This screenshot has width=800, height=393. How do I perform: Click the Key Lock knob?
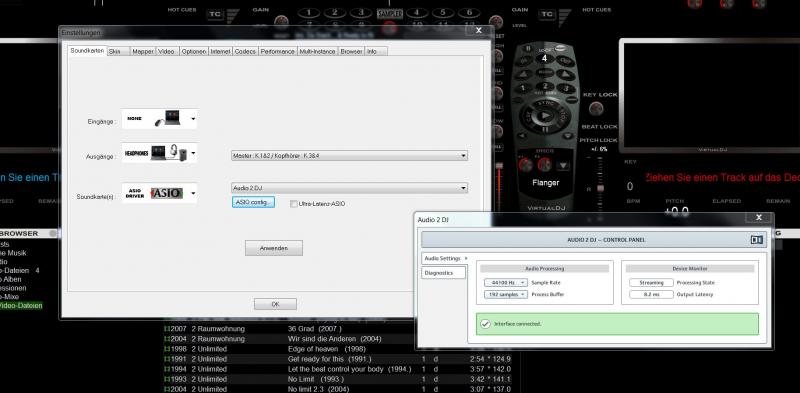tap(596, 109)
